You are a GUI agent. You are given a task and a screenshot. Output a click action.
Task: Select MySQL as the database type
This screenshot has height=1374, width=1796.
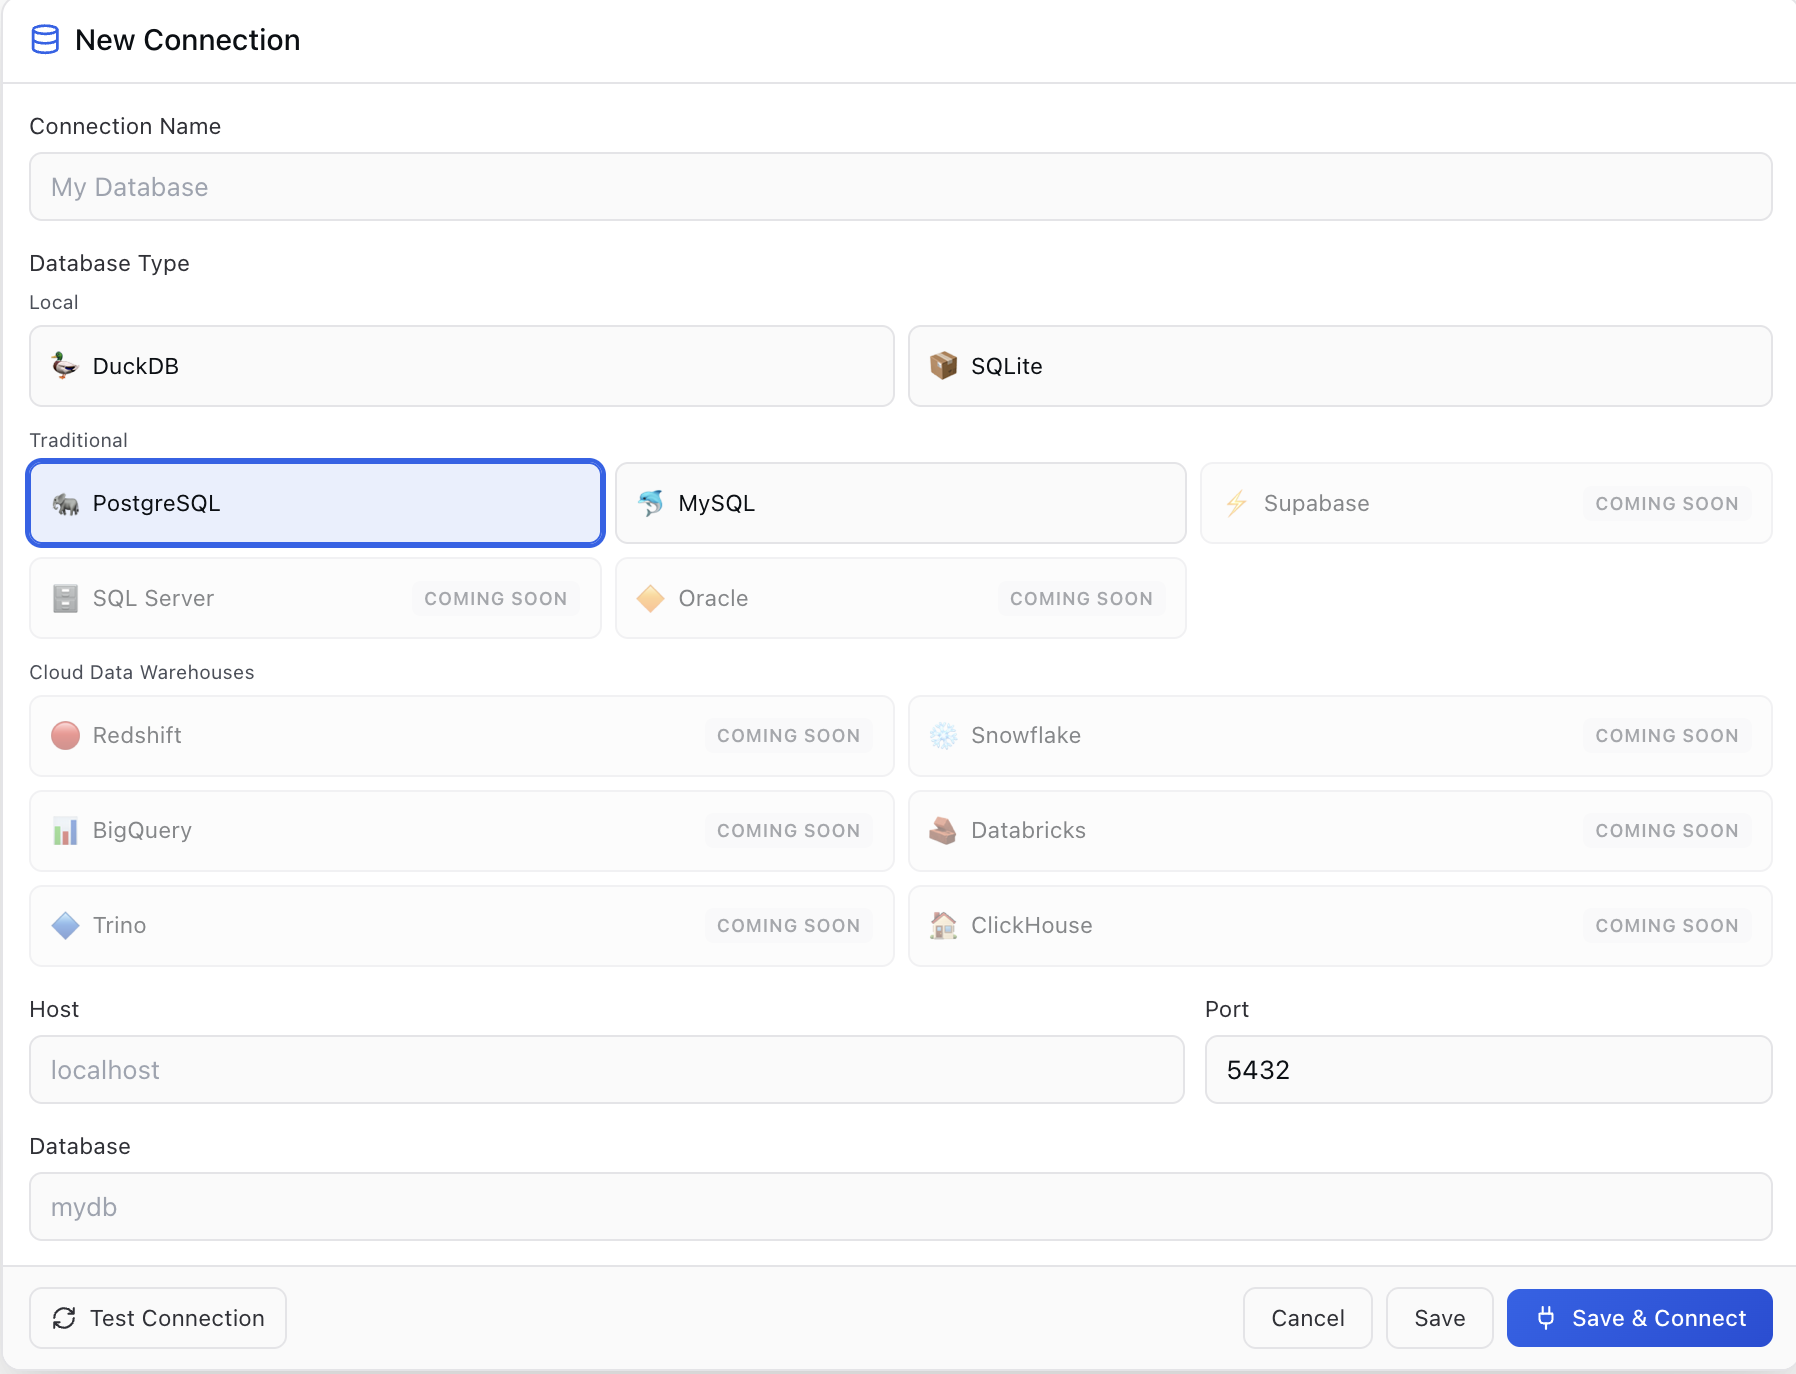900,503
